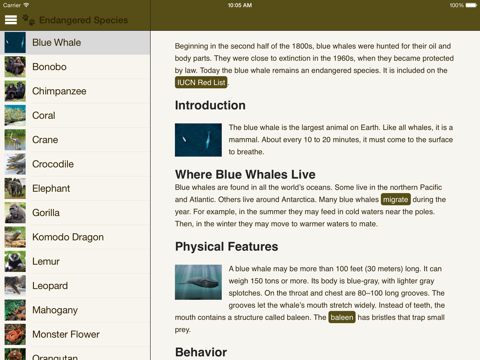Click the Leopard list thumbnail
Image resolution: width=480 pixels, height=360 pixels.
coord(15,286)
